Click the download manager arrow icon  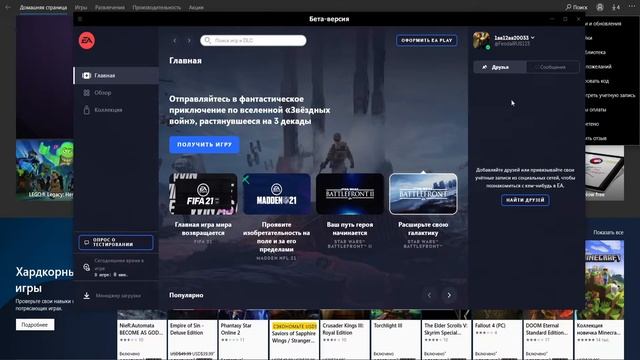(x=87, y=295)
